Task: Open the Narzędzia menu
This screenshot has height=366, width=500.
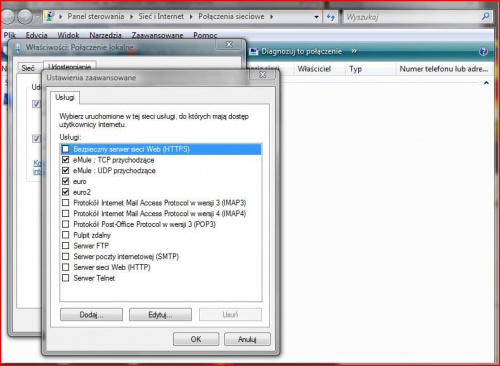Action: coord(105,35)
